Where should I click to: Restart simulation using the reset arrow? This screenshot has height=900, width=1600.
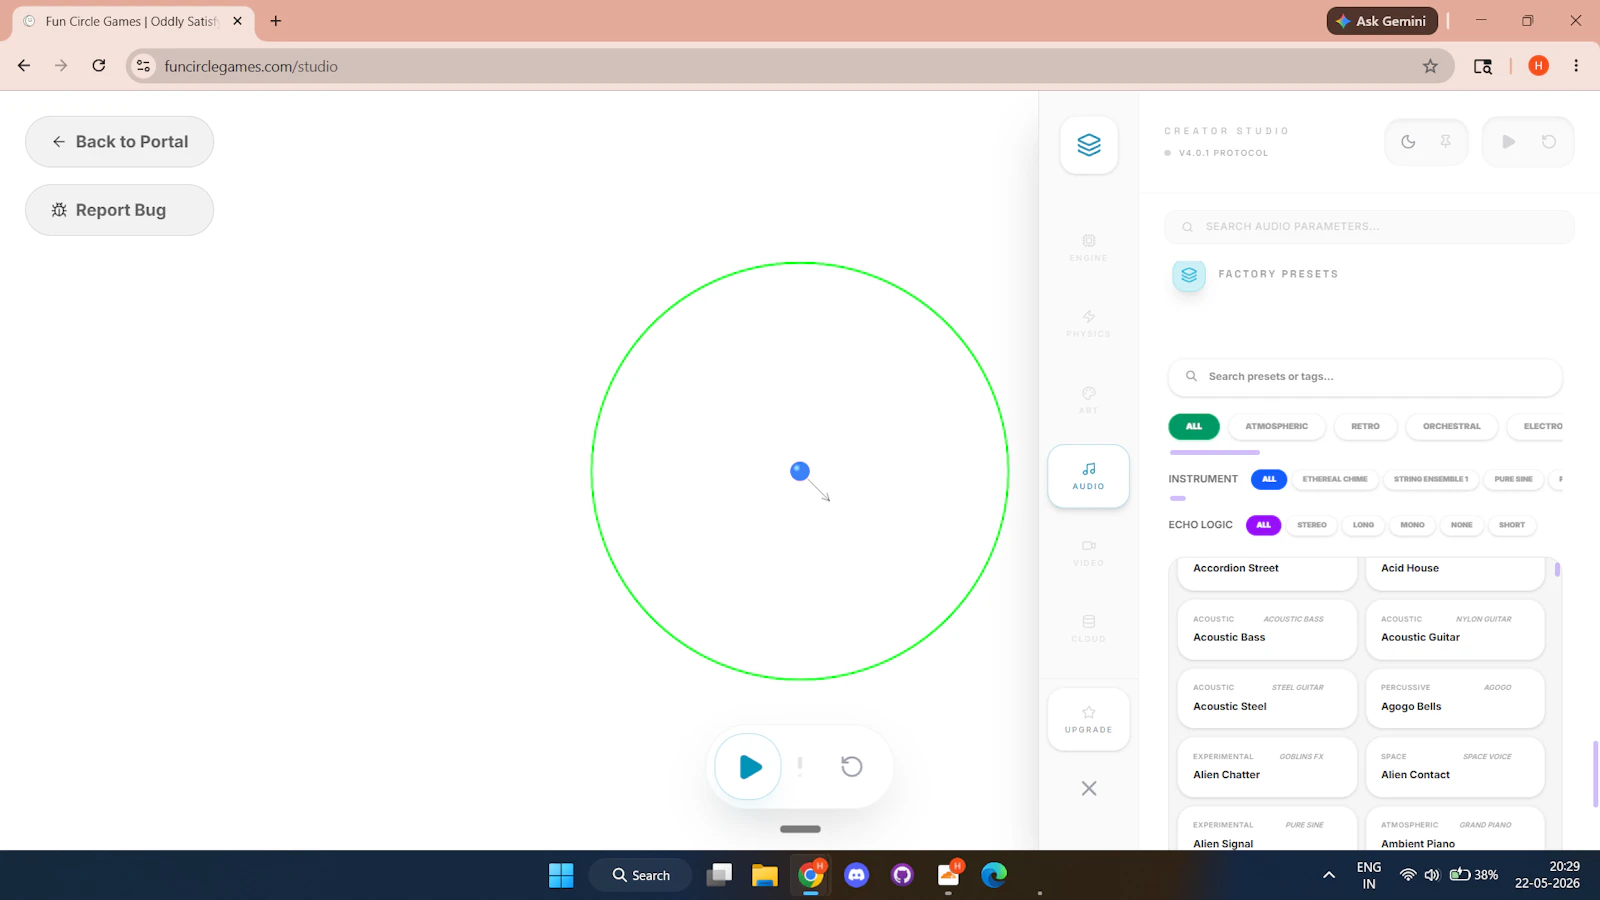pyautogui.click(x=851, y=767)
